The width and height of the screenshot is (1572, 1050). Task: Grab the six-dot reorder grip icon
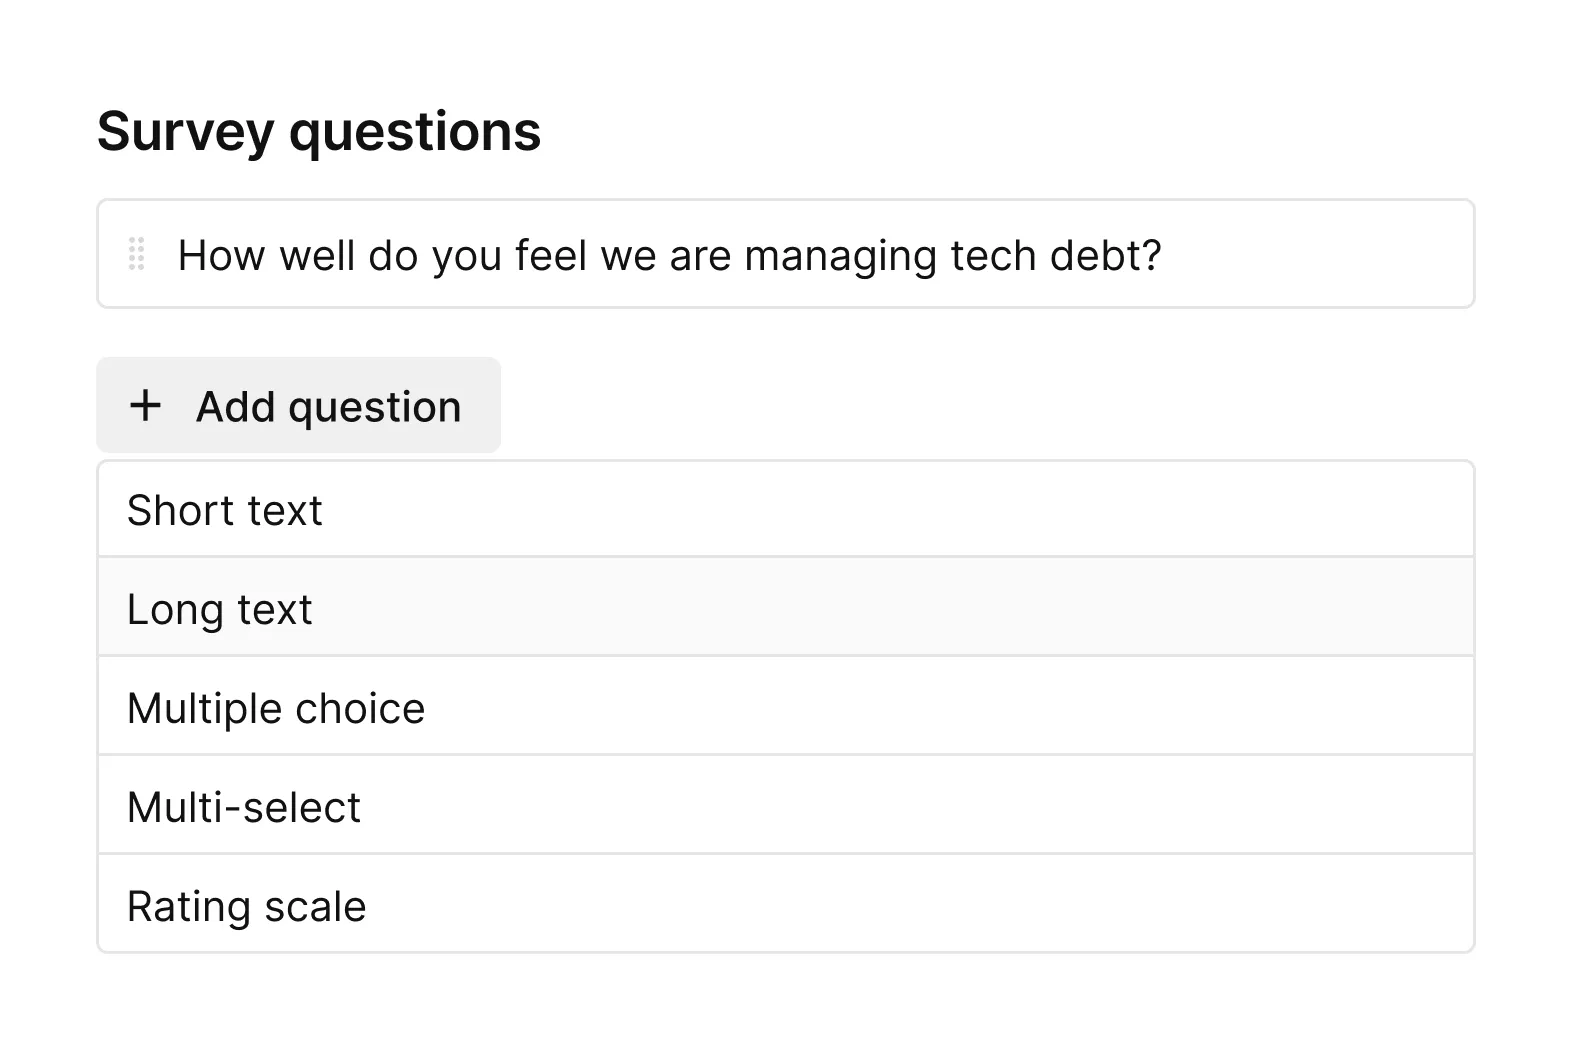(137, 254)
